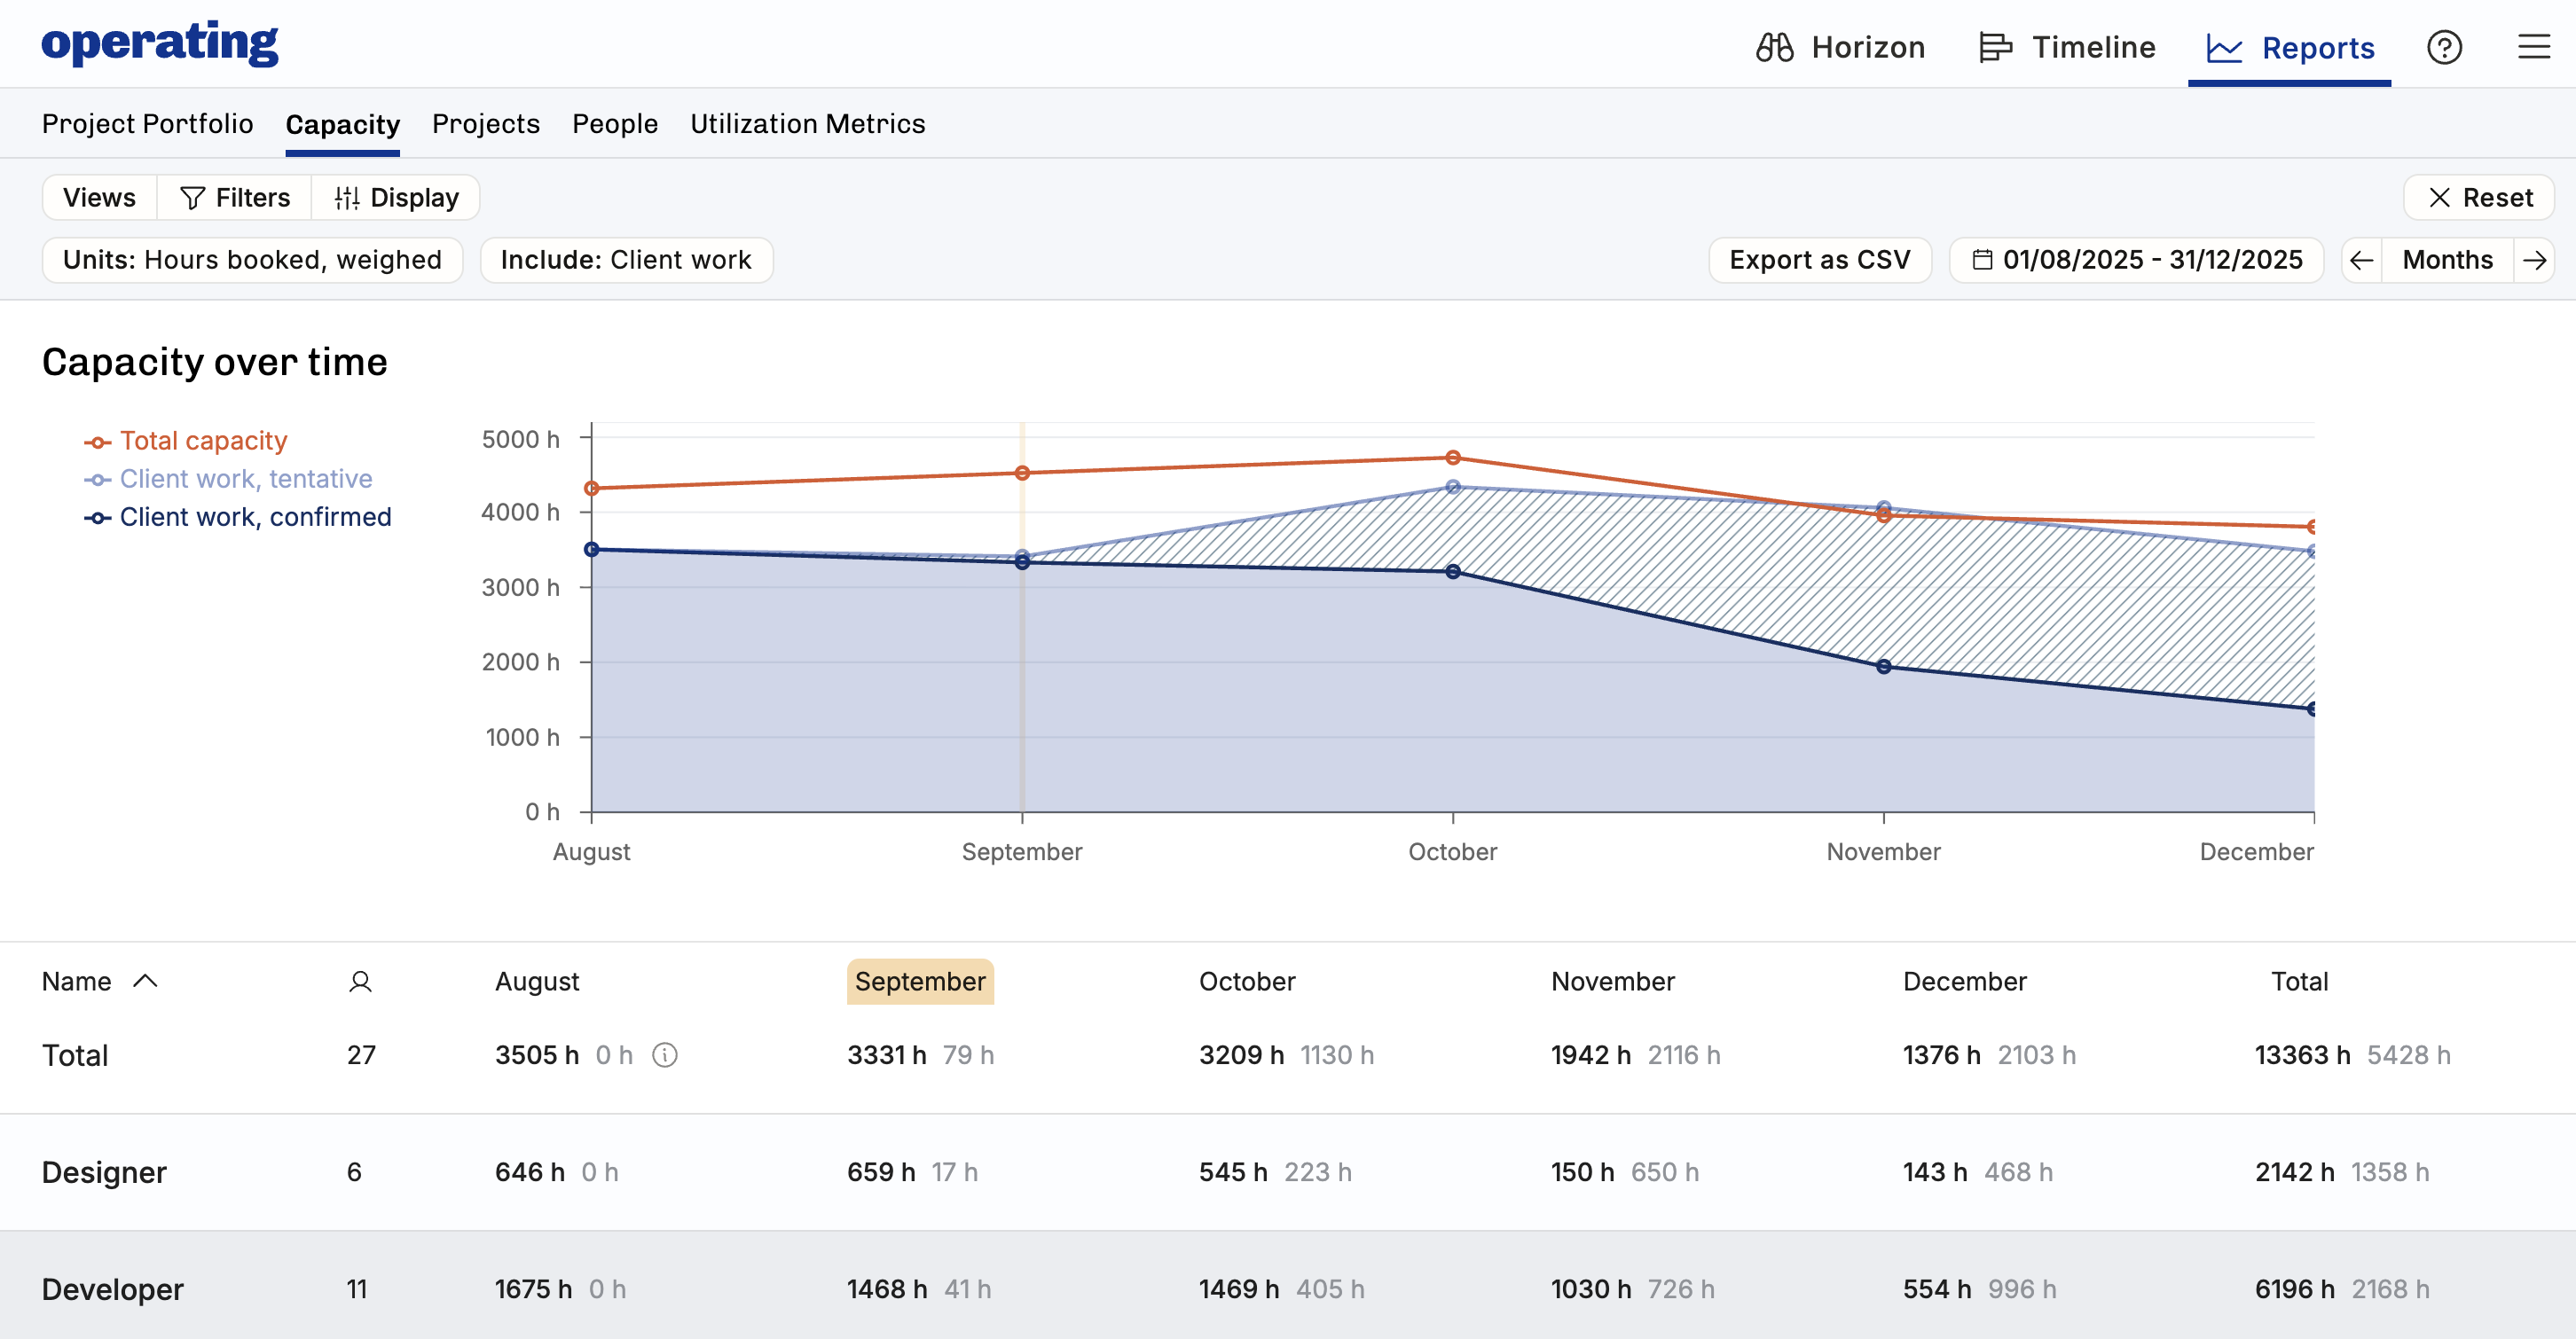Click the operating logo

[160, 44]
